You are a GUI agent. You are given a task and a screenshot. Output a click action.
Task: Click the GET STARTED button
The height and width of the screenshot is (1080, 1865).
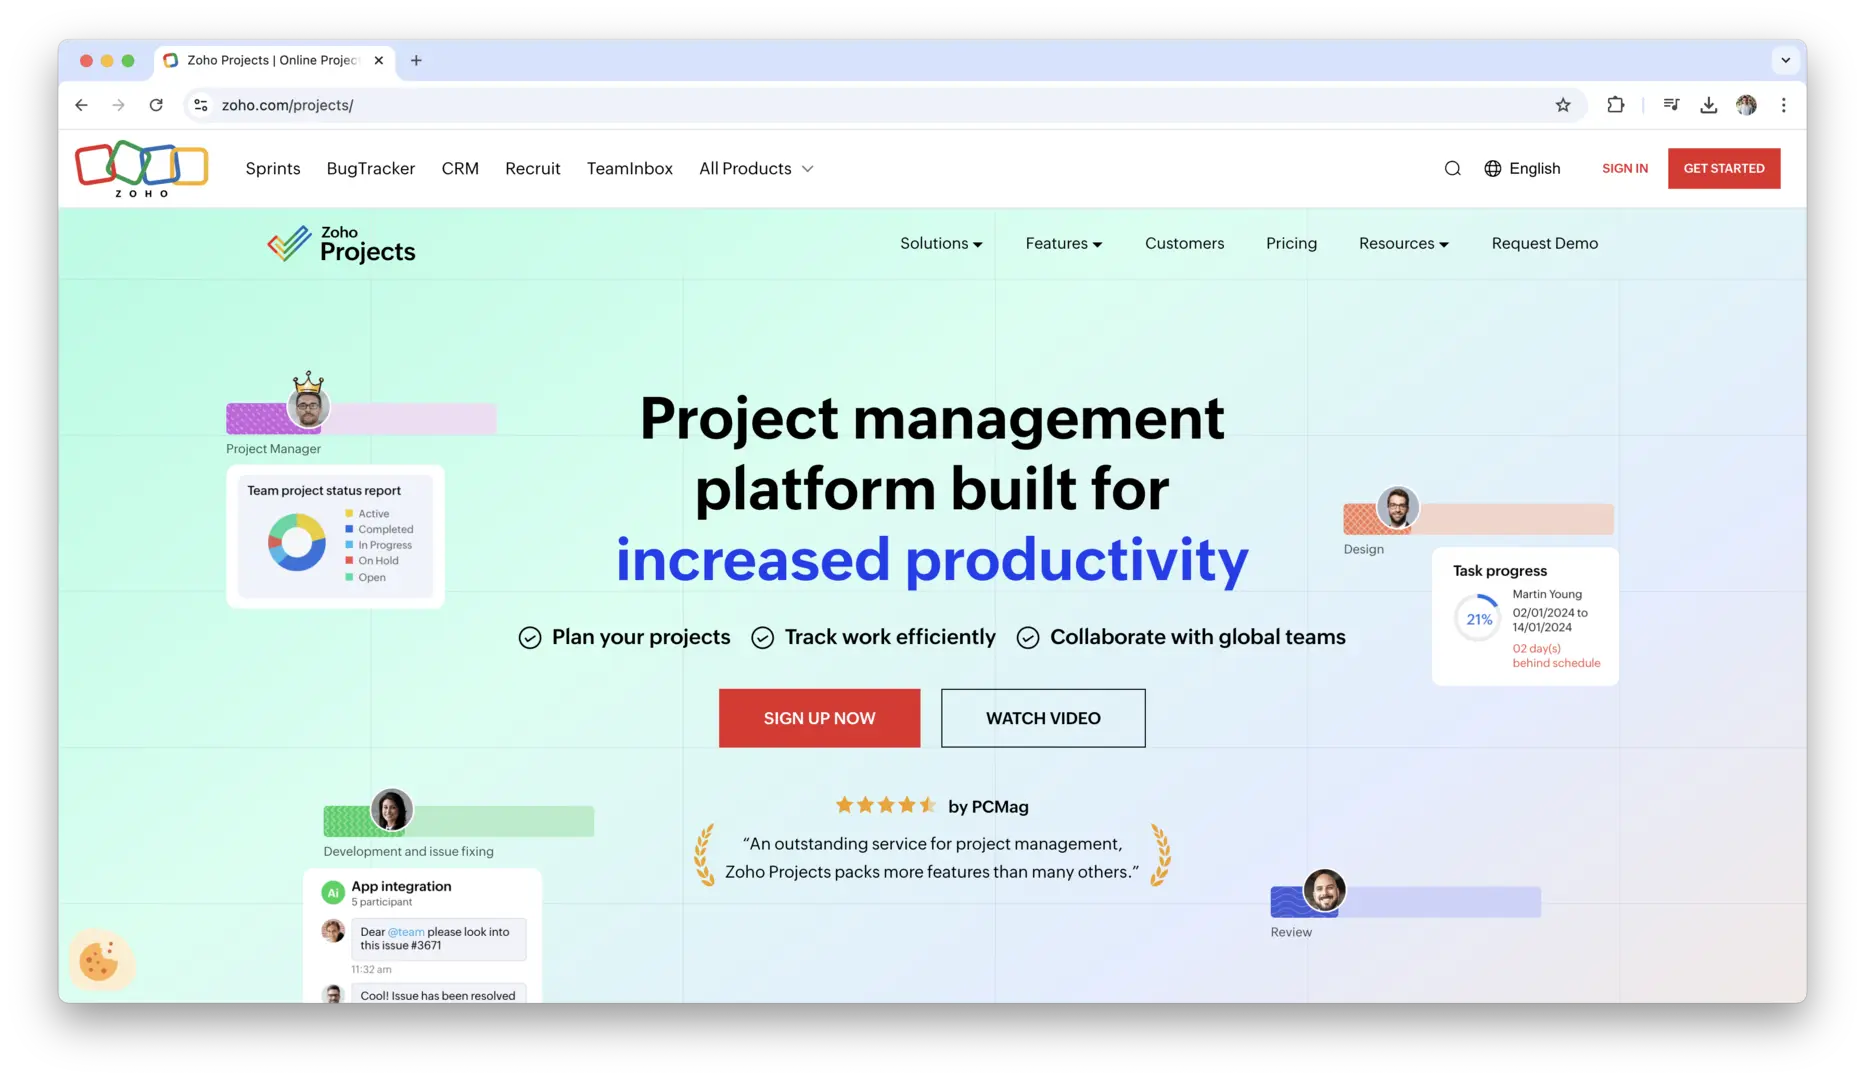(x=1723, y=168)
